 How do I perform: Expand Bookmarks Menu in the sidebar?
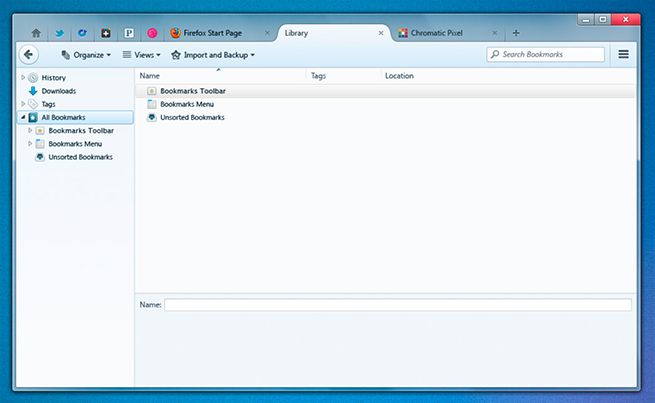30,144
